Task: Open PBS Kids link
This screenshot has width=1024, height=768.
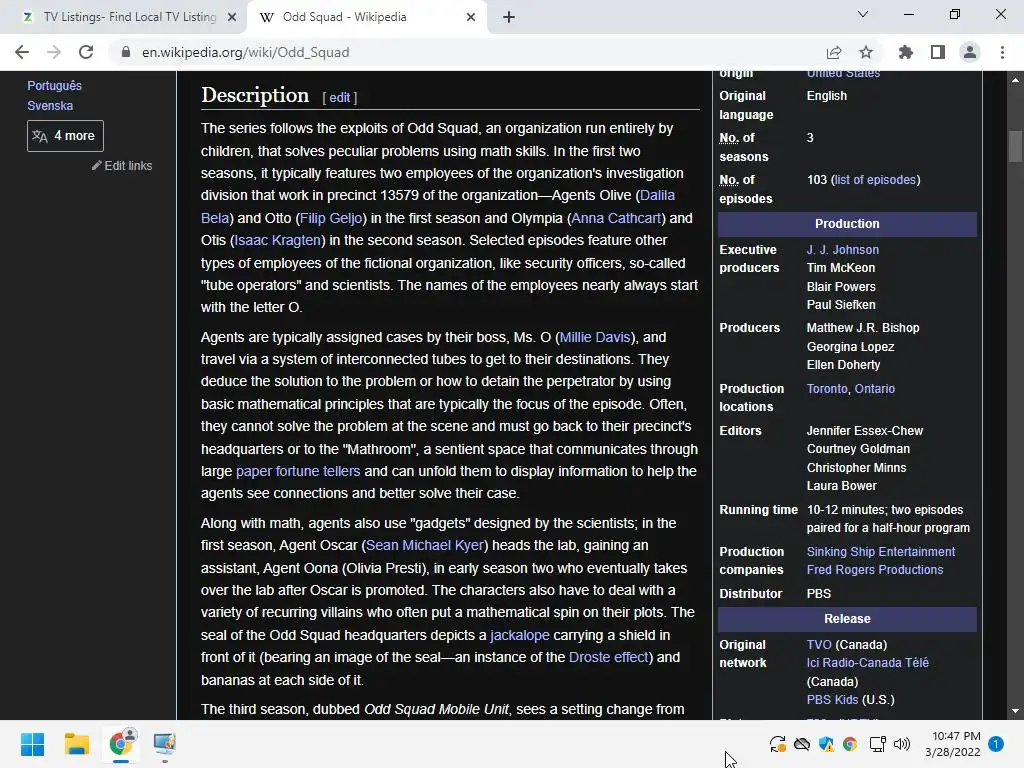Action: point(832,700)
